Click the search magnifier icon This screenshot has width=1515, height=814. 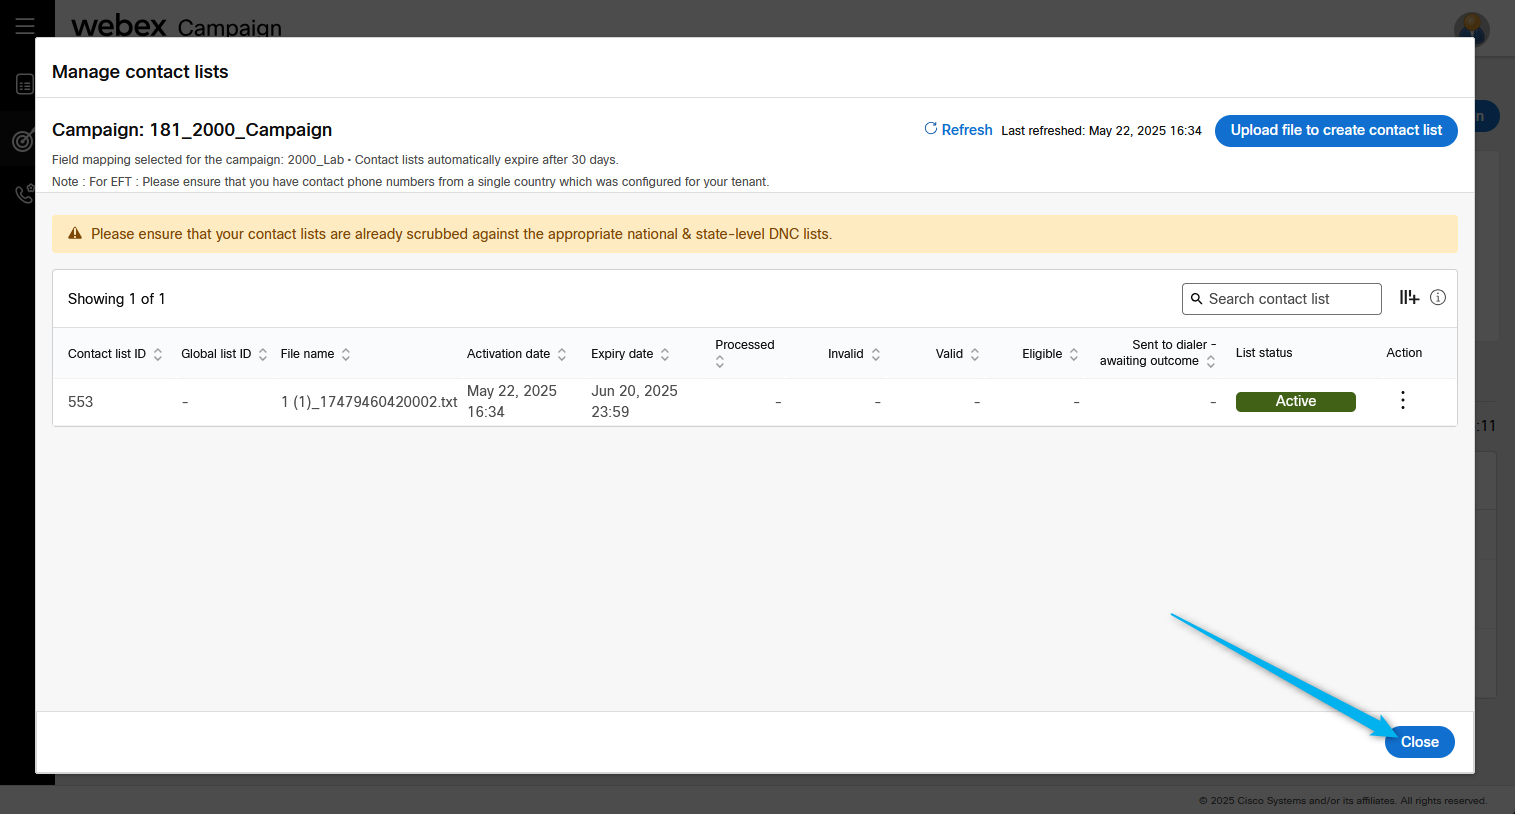(x=1196, y=299)
